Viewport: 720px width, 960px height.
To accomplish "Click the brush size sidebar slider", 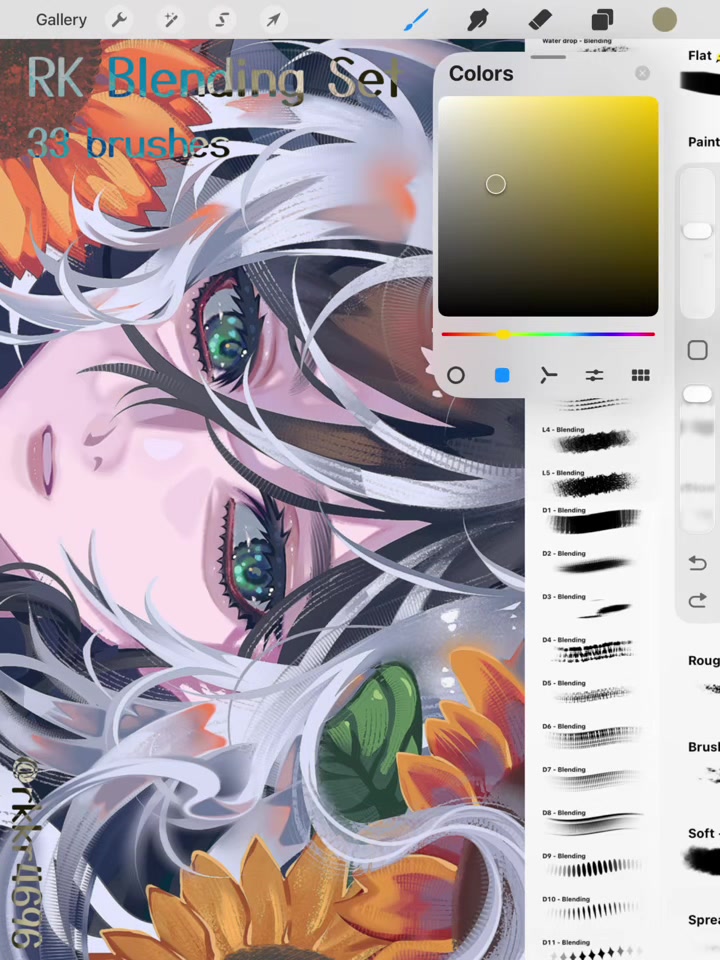I will [697, 242].
